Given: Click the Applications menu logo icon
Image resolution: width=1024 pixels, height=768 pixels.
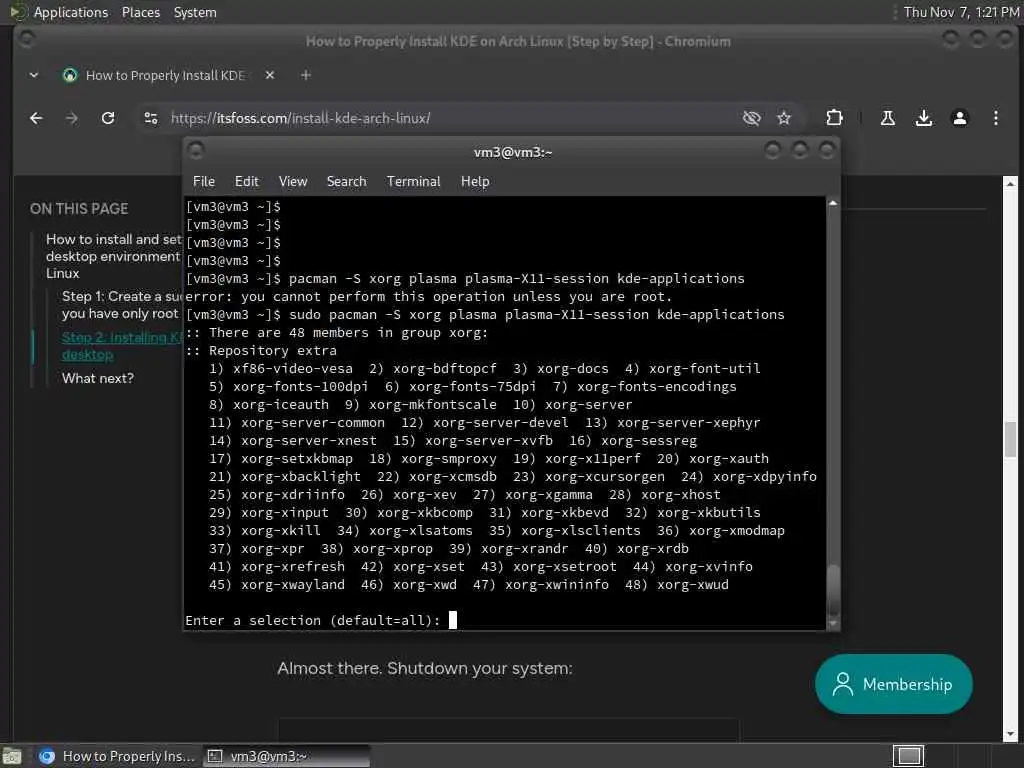Looking at the screenshot, I should click(x=18, y=12).
